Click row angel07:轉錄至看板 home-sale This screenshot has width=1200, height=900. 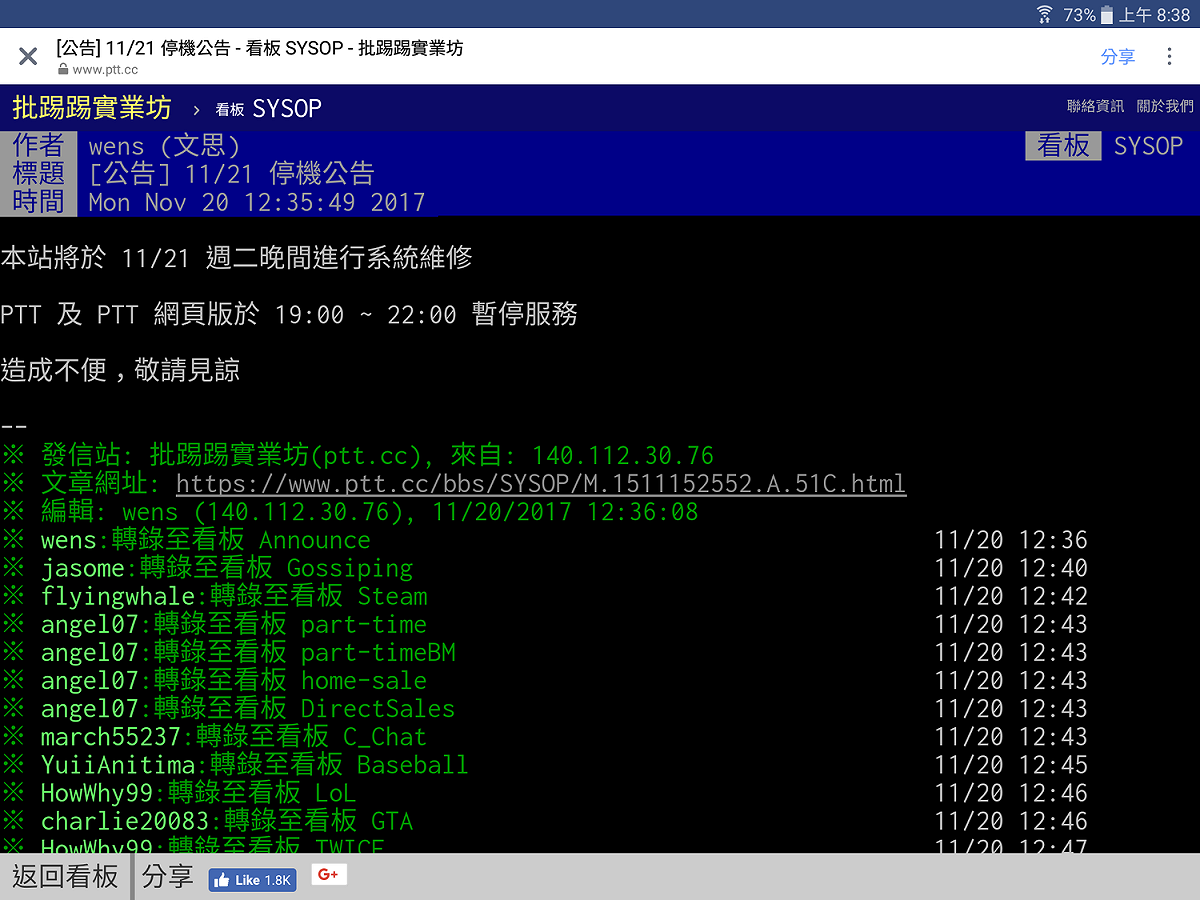tap(544, 680)
